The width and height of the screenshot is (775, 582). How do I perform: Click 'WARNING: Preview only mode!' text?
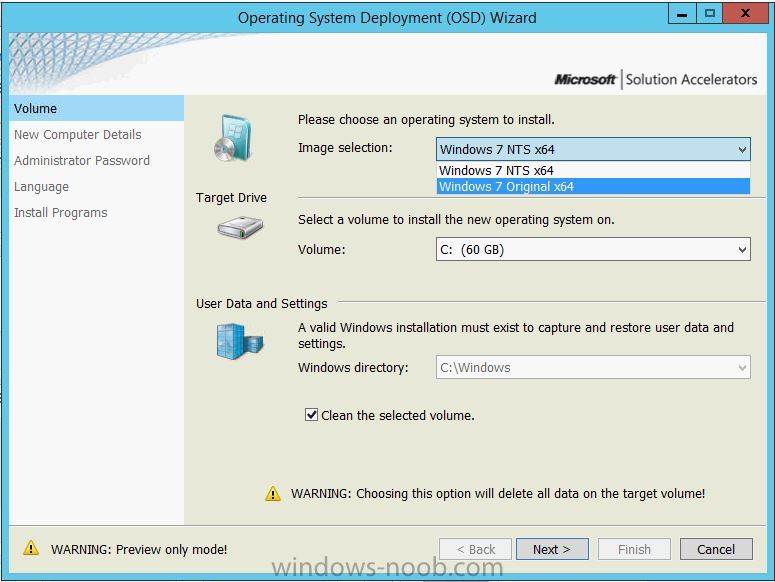click(x=139, y=549)
